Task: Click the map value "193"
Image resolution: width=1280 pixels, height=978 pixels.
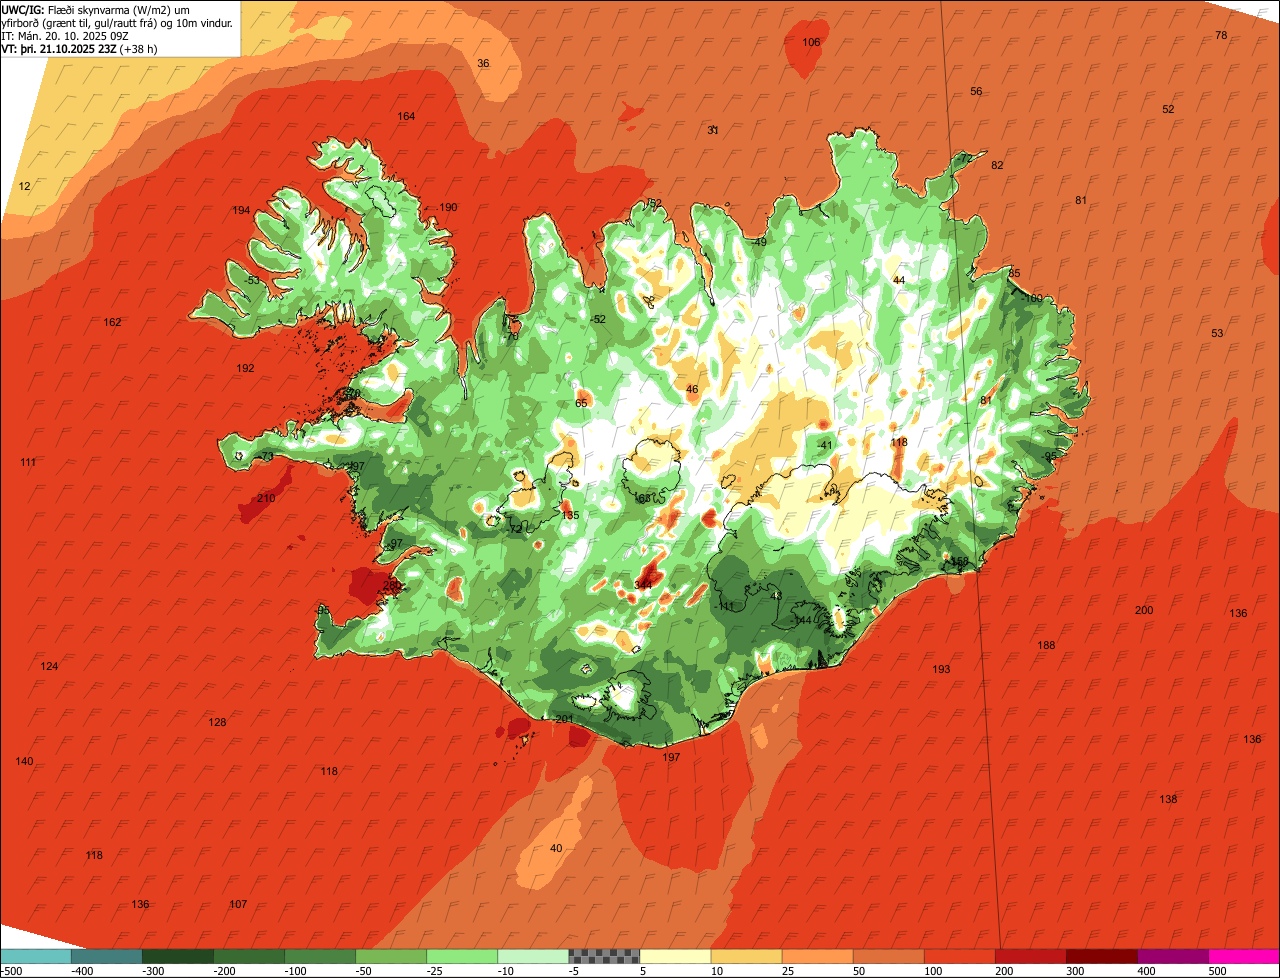Action: click(x=941, y=669)
